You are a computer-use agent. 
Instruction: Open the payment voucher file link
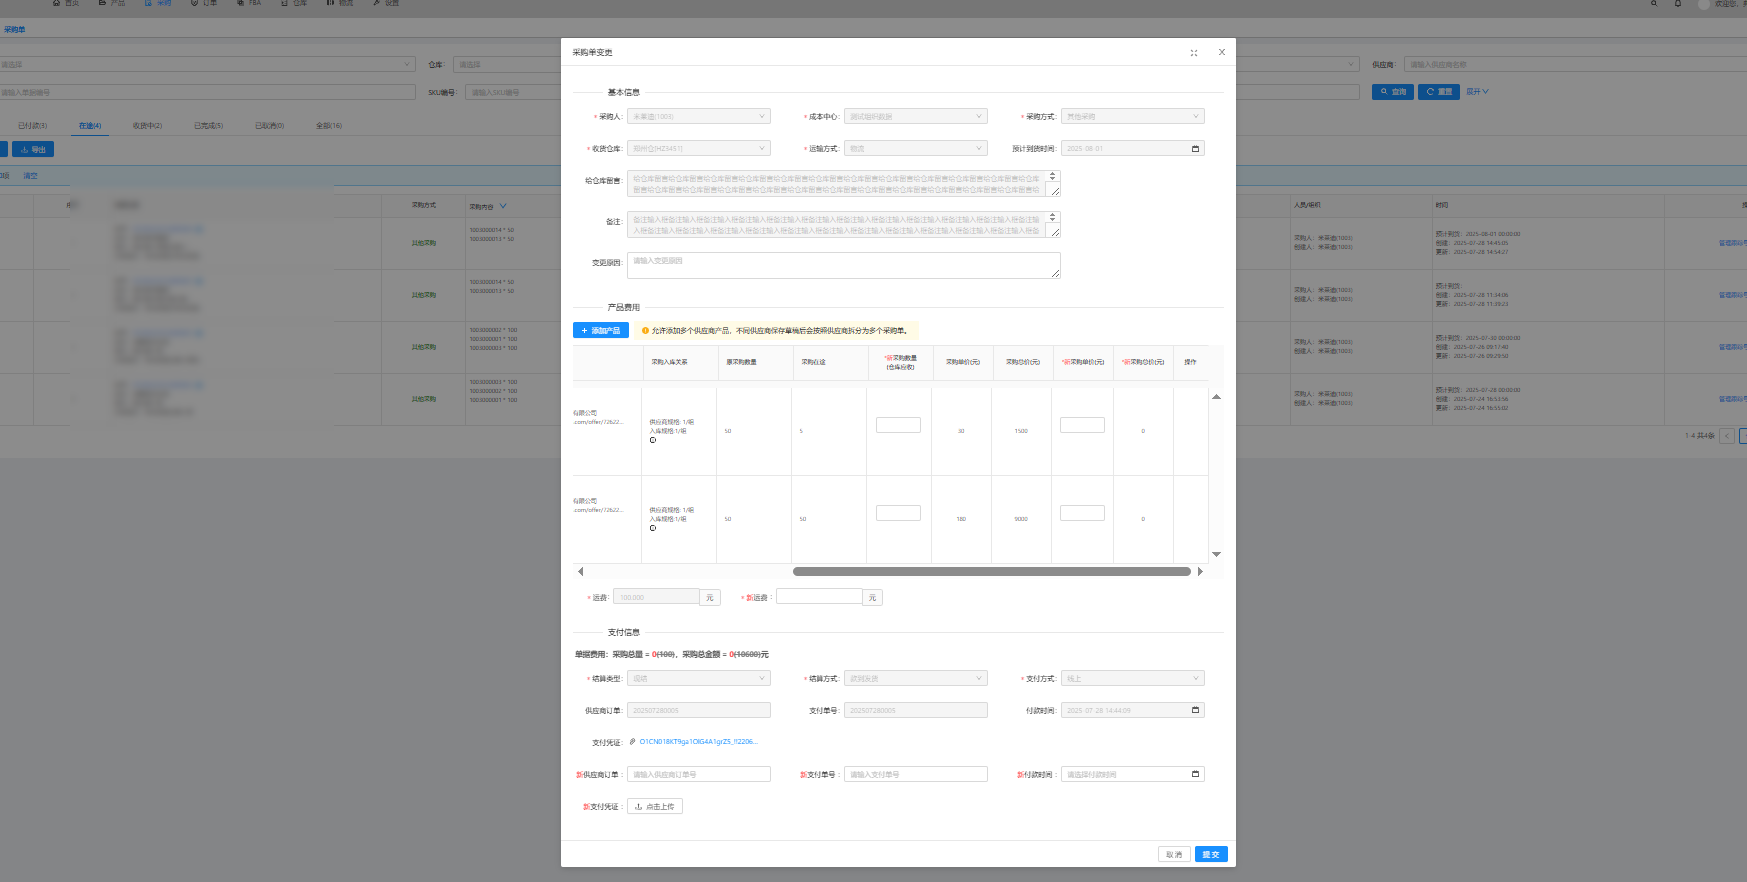(x=698, y=742)
